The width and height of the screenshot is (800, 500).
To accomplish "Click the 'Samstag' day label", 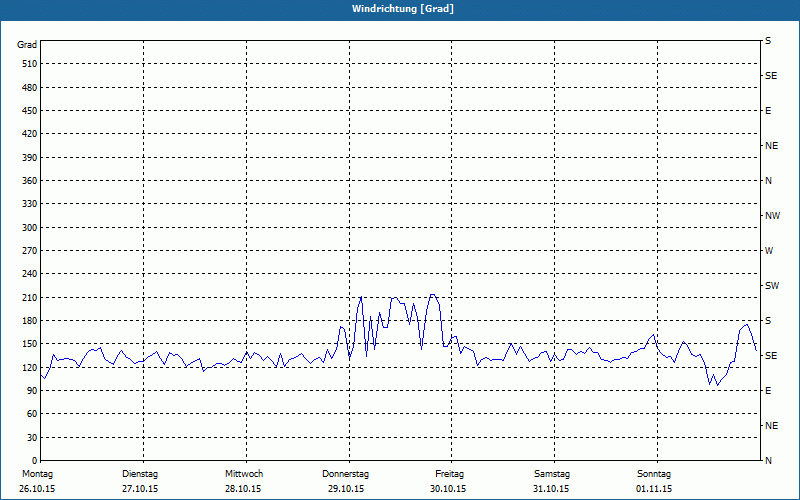I will [552, 474].
